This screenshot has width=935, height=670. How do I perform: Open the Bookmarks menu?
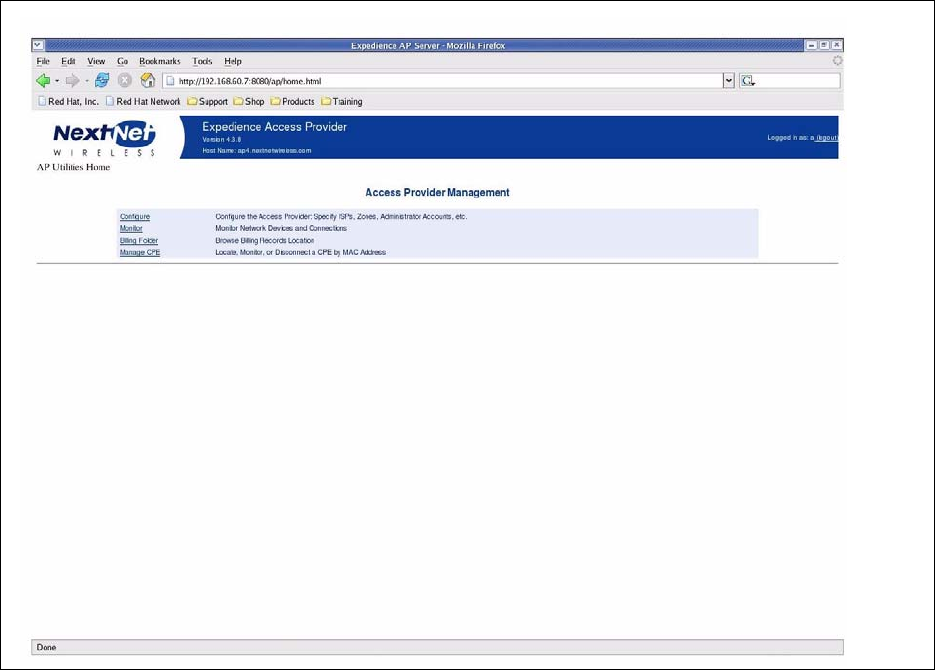pyautogui.click(x=159, y=61)
